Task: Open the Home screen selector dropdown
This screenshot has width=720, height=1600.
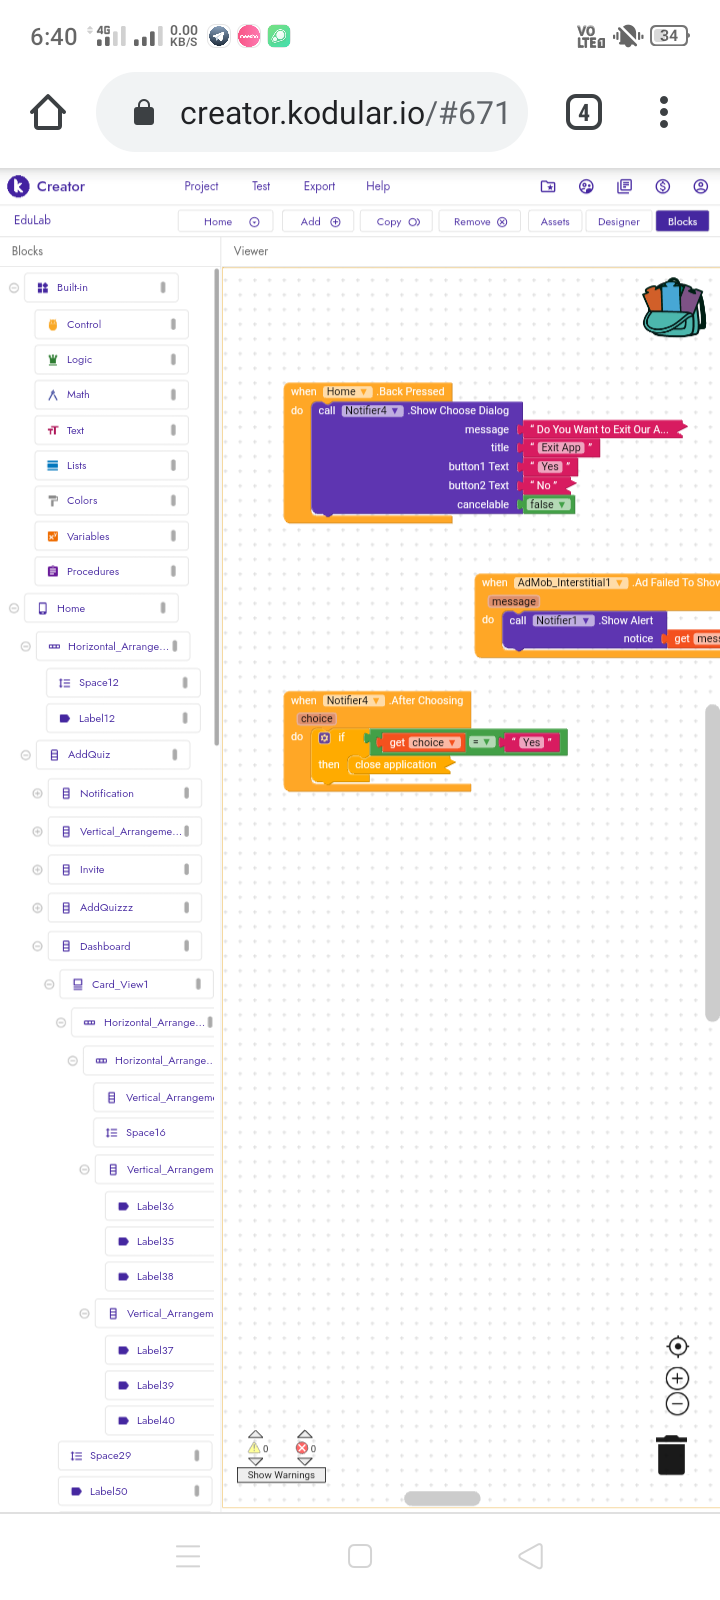Action: click(226, 222)
